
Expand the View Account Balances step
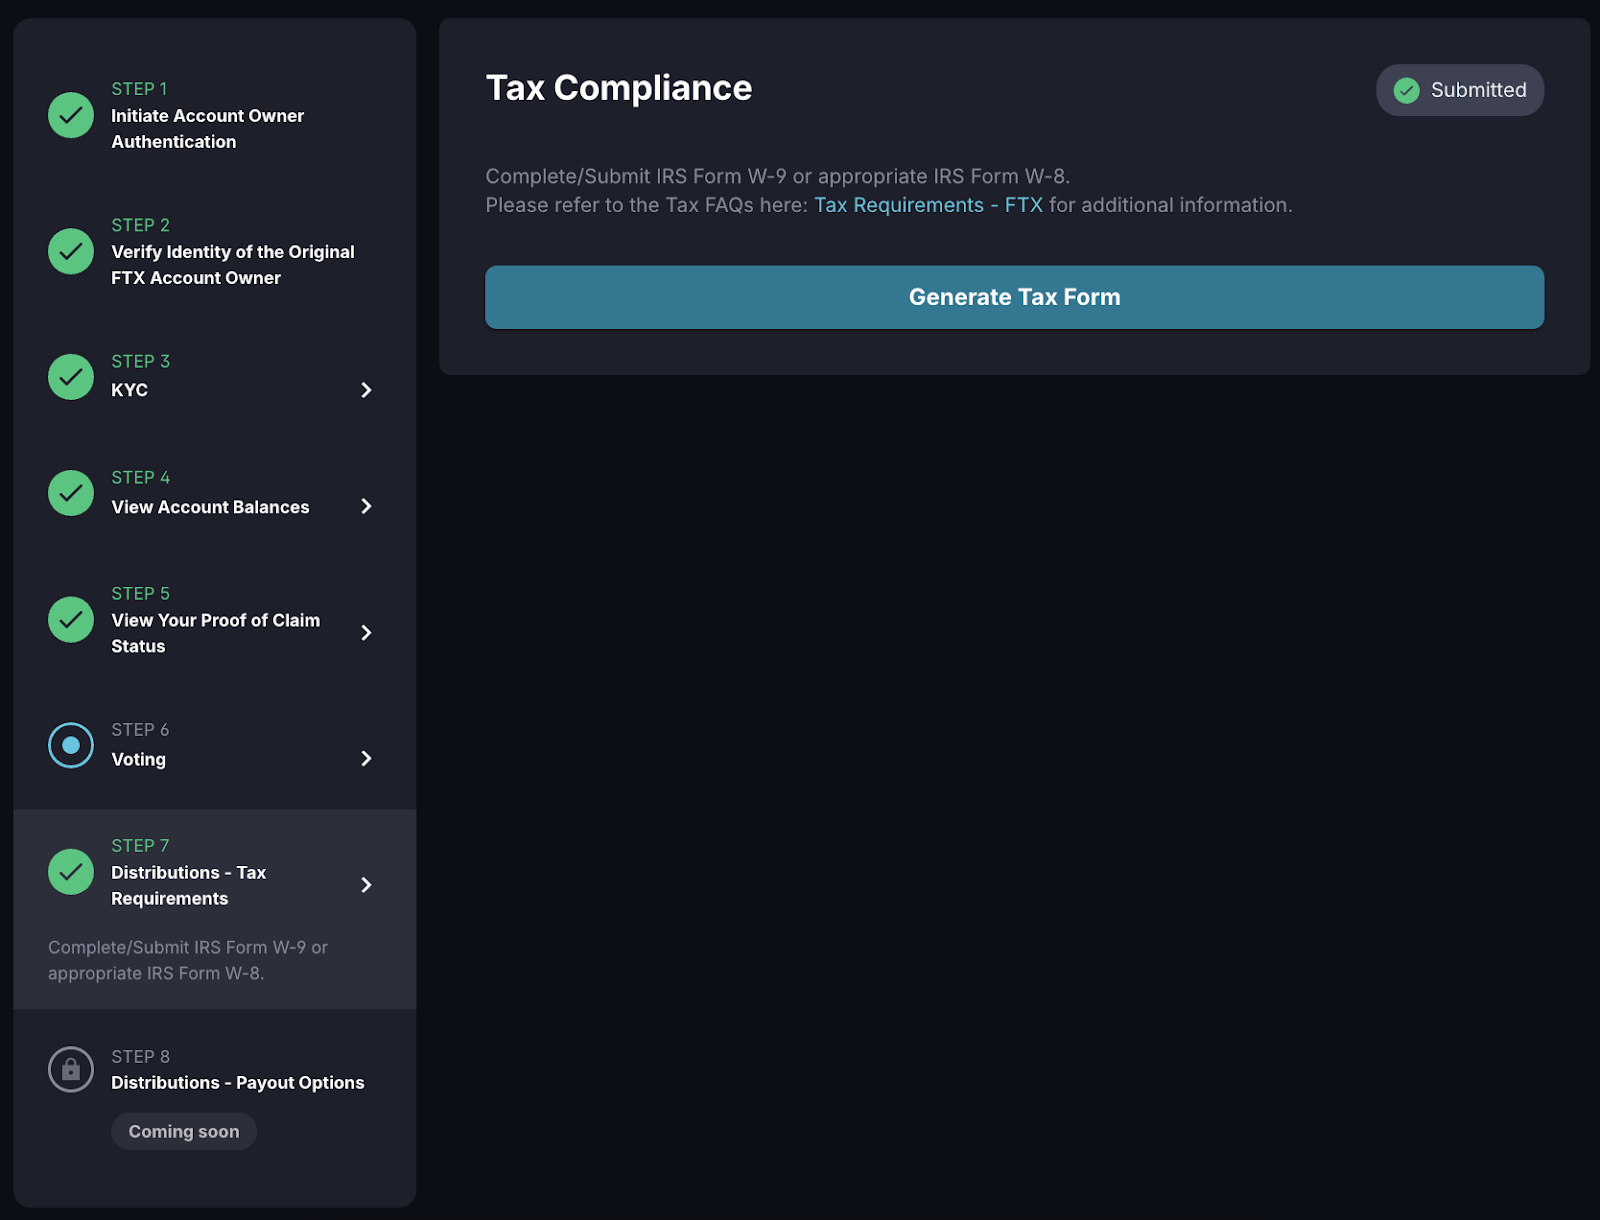[x=367, y=506]
